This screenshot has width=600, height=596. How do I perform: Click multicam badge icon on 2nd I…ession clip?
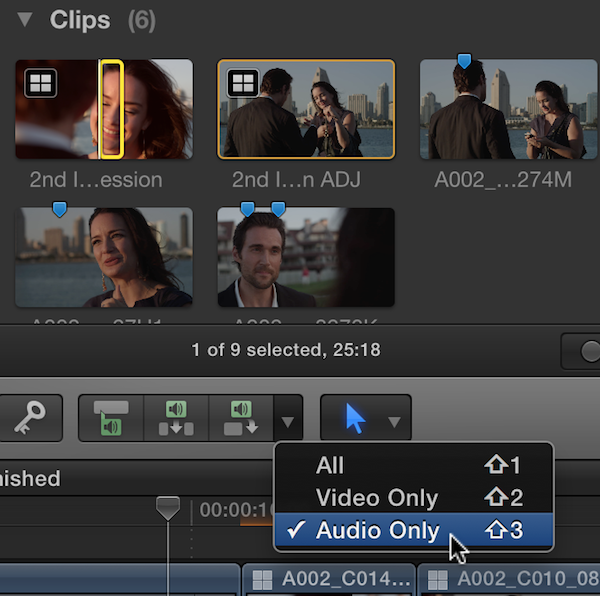click(41, 83)
